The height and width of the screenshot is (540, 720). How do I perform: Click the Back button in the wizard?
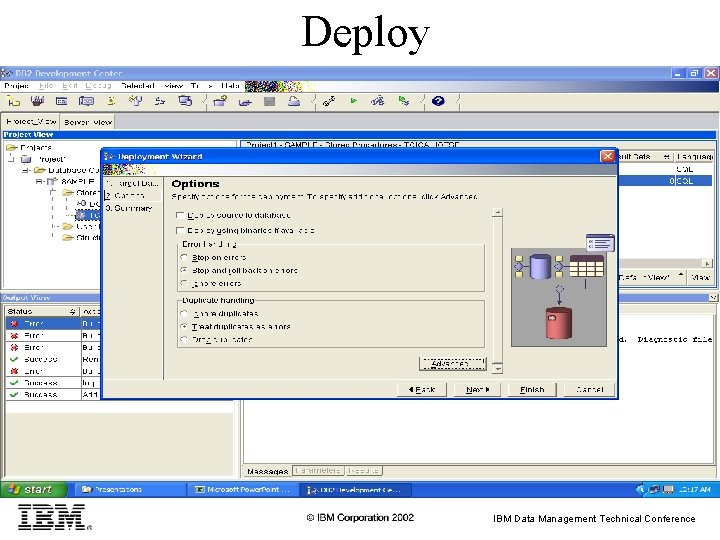pos(422,389)
